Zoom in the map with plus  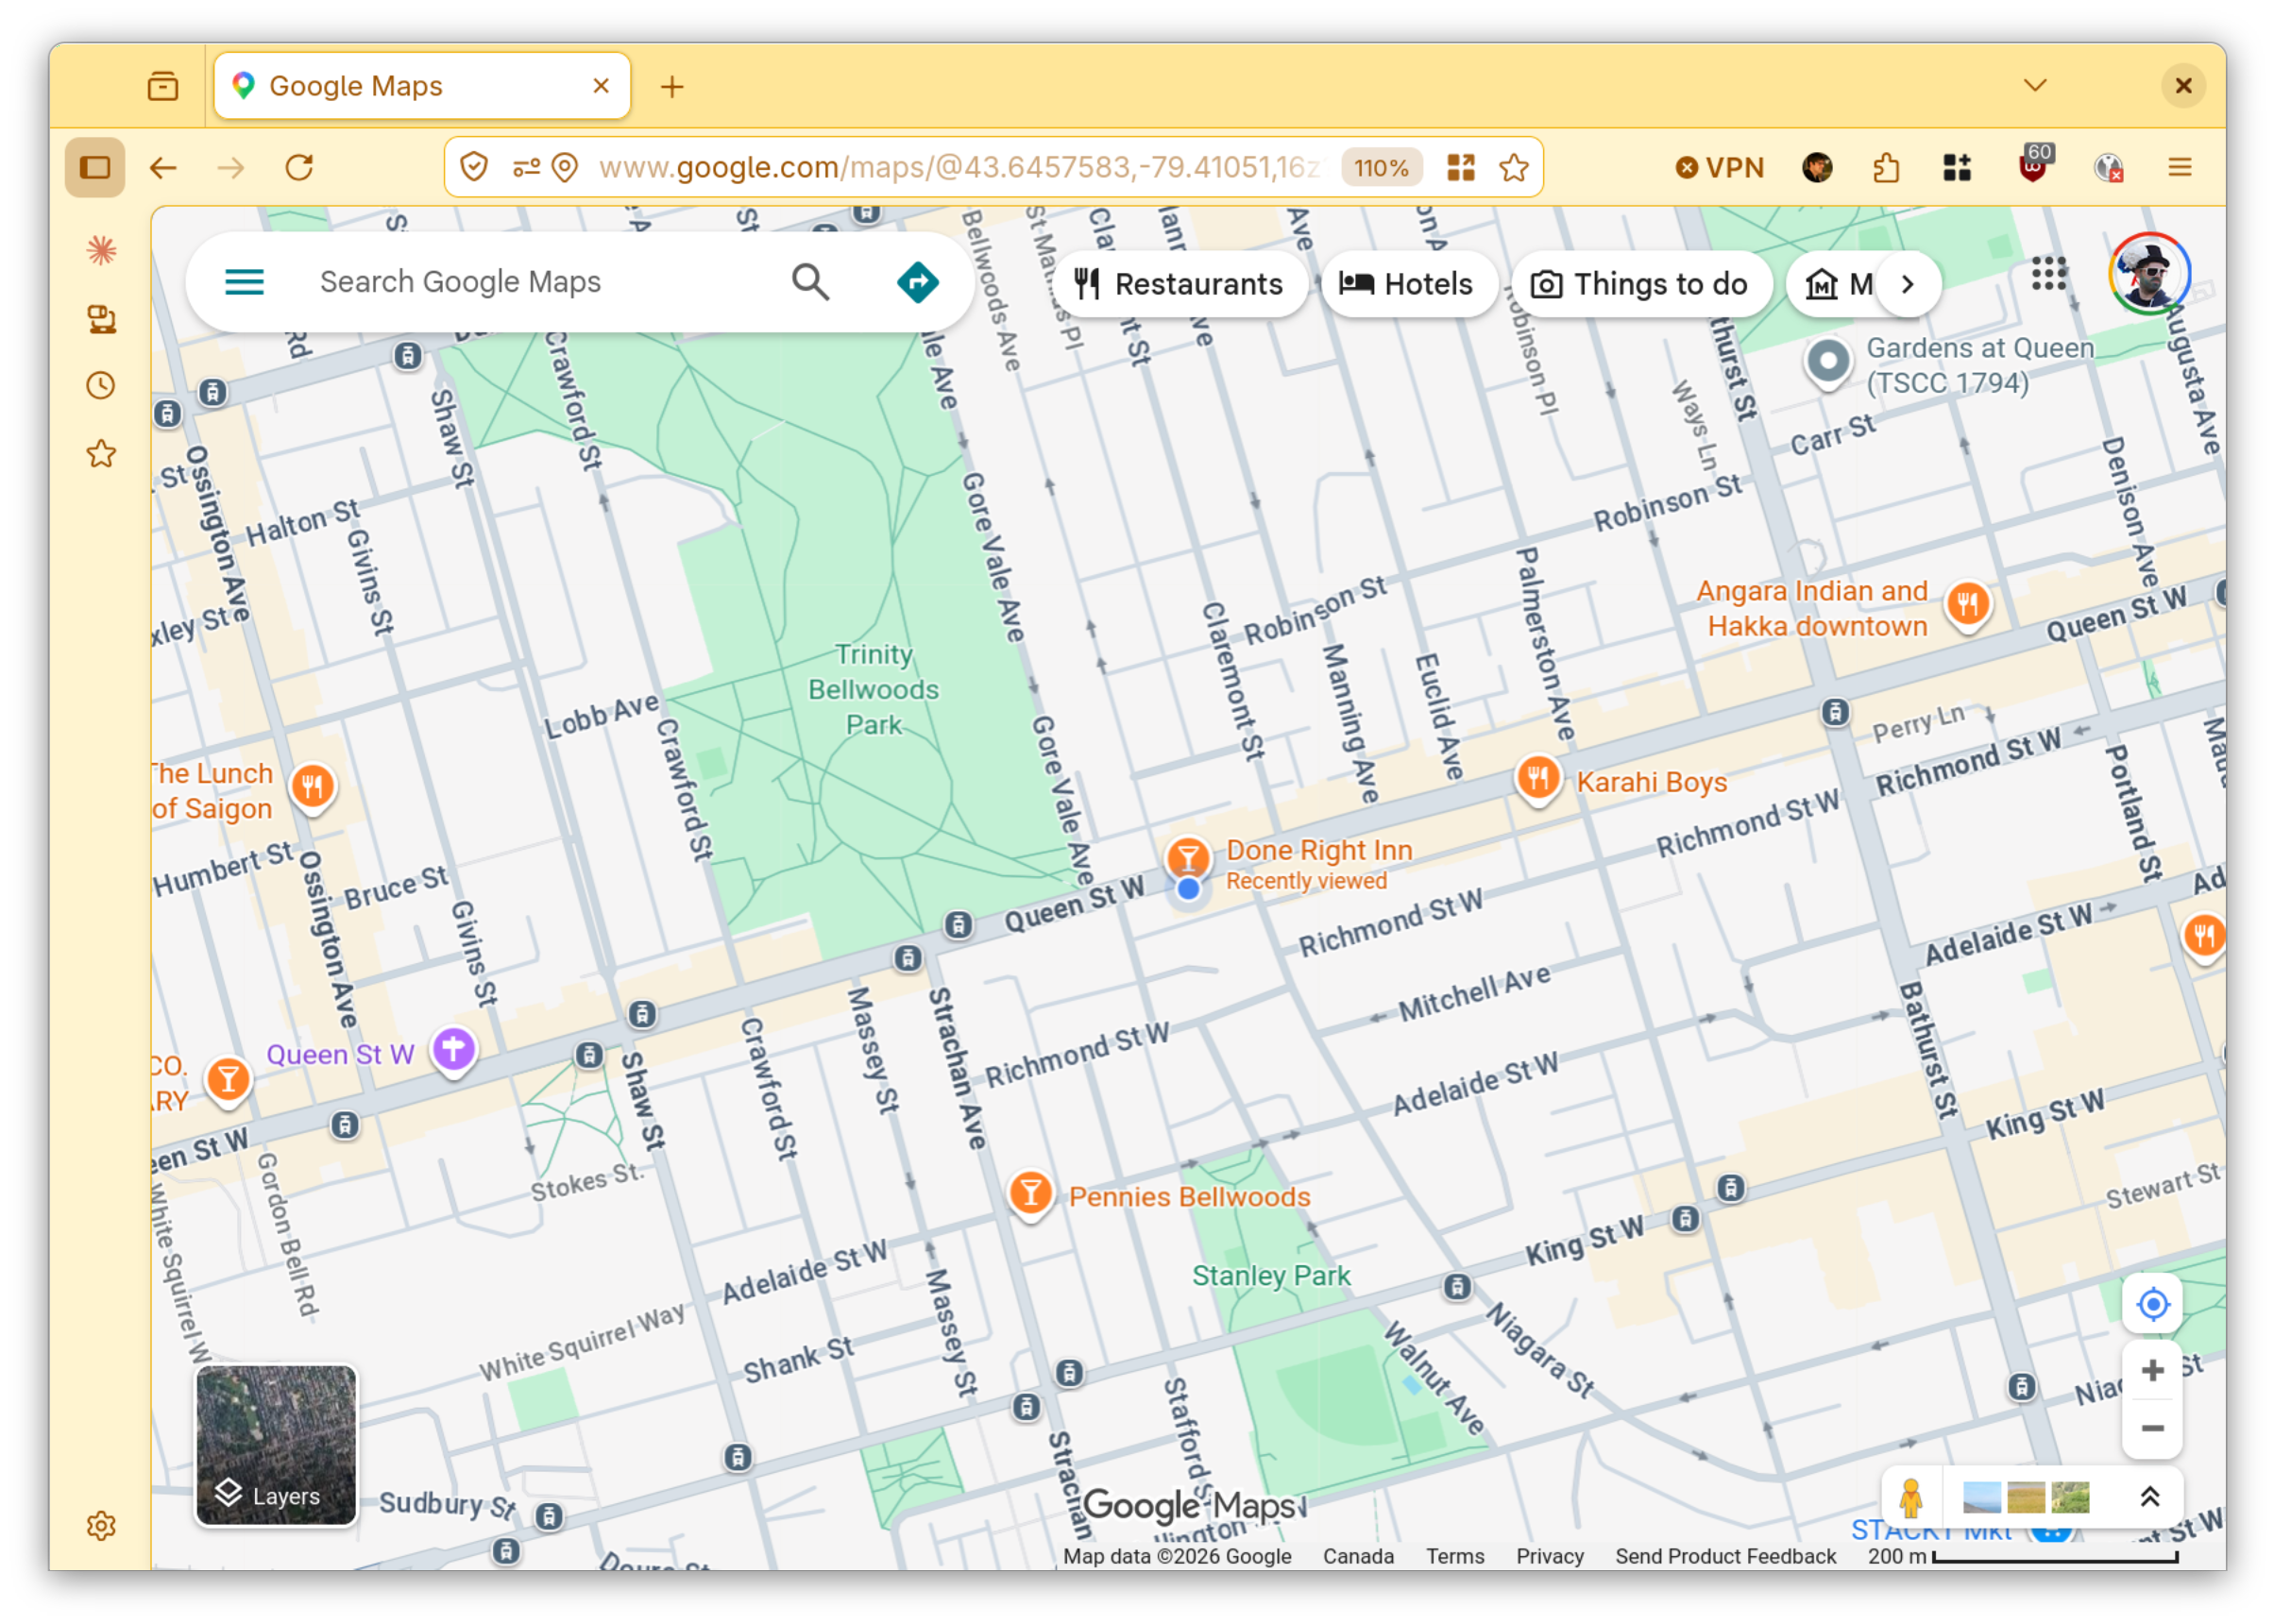(2152, 1370)
